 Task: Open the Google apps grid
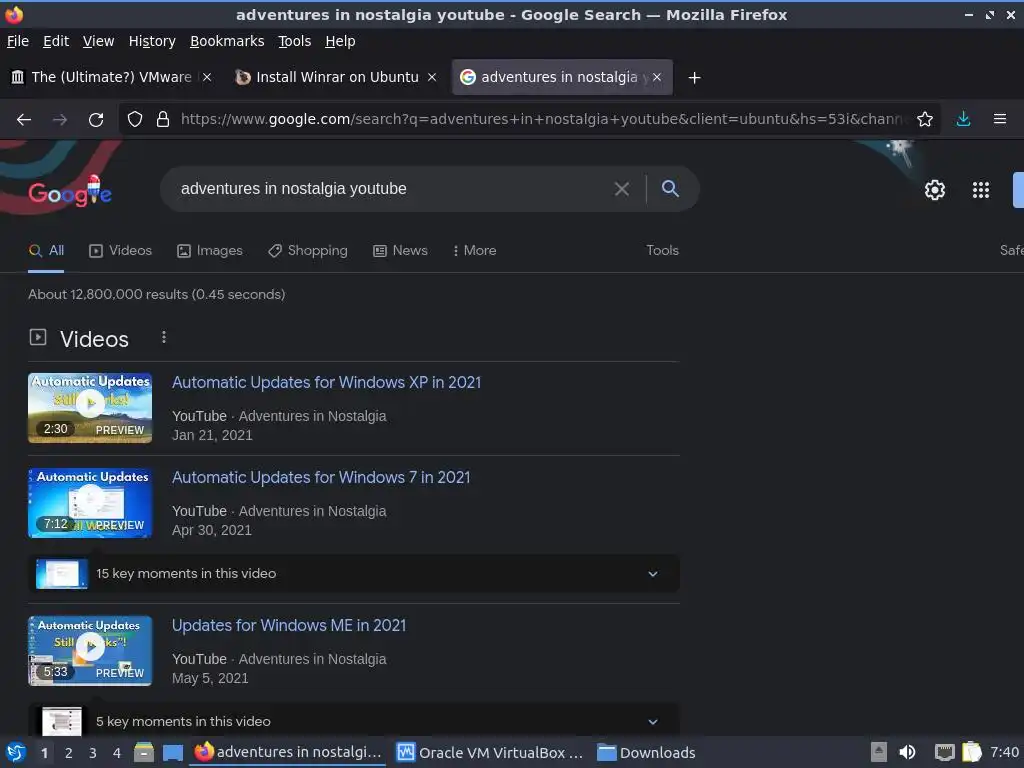981,190
